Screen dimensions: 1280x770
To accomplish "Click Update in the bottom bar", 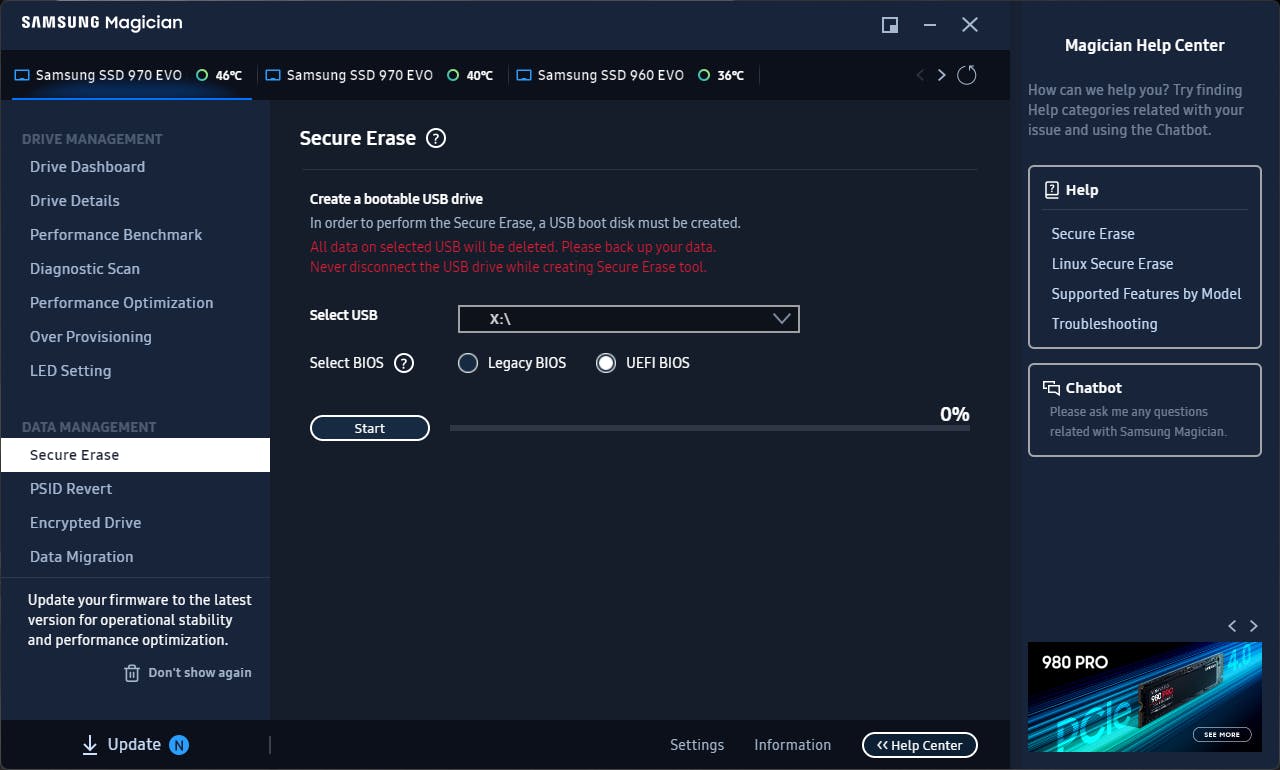I will [x=134, y=744].
